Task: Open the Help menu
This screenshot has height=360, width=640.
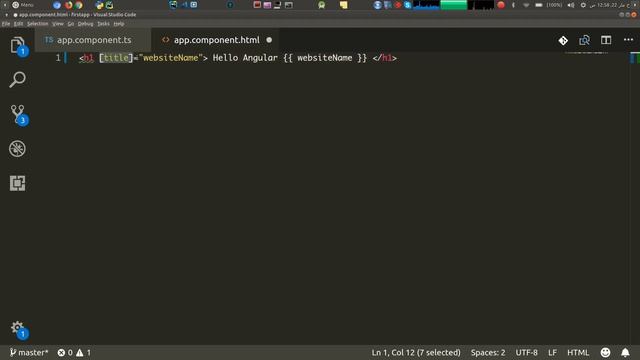Action: tap(119, 24)
